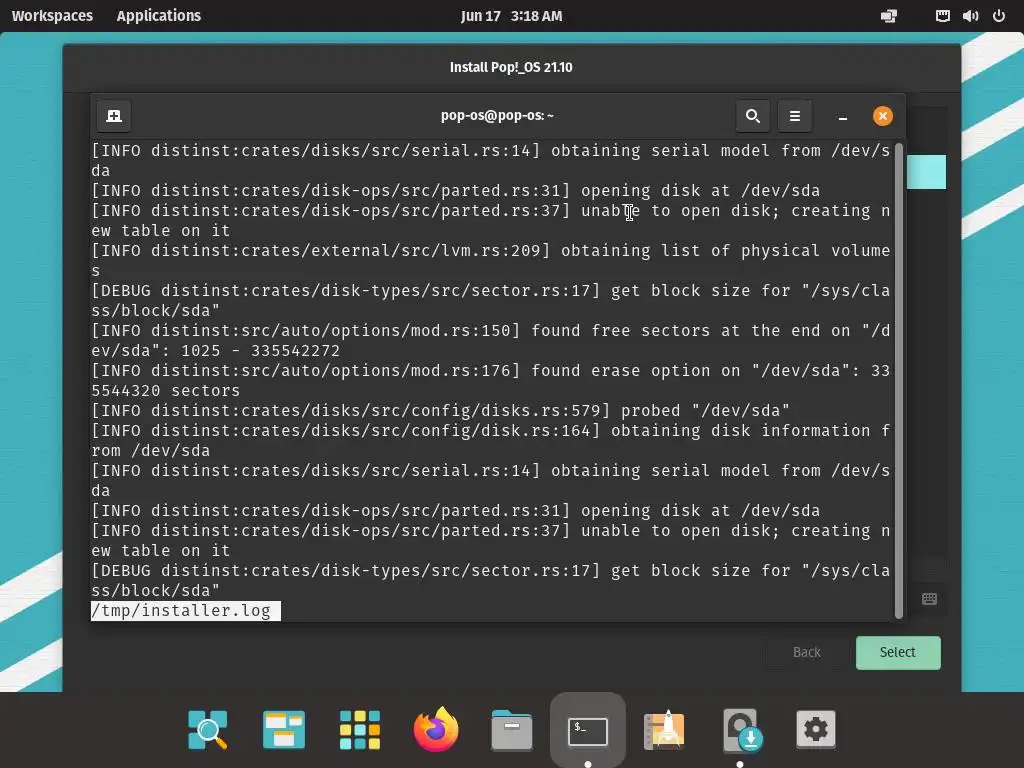Viewport: 1024px width, 768px height.
Task: Open the clock and calendar Jun 17
Action: coord(511,16)
